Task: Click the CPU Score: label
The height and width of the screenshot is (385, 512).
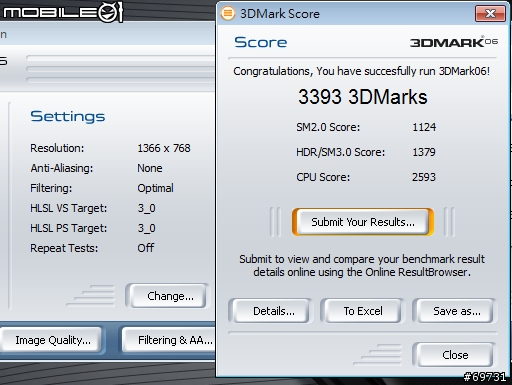Action: click(323, 177)
